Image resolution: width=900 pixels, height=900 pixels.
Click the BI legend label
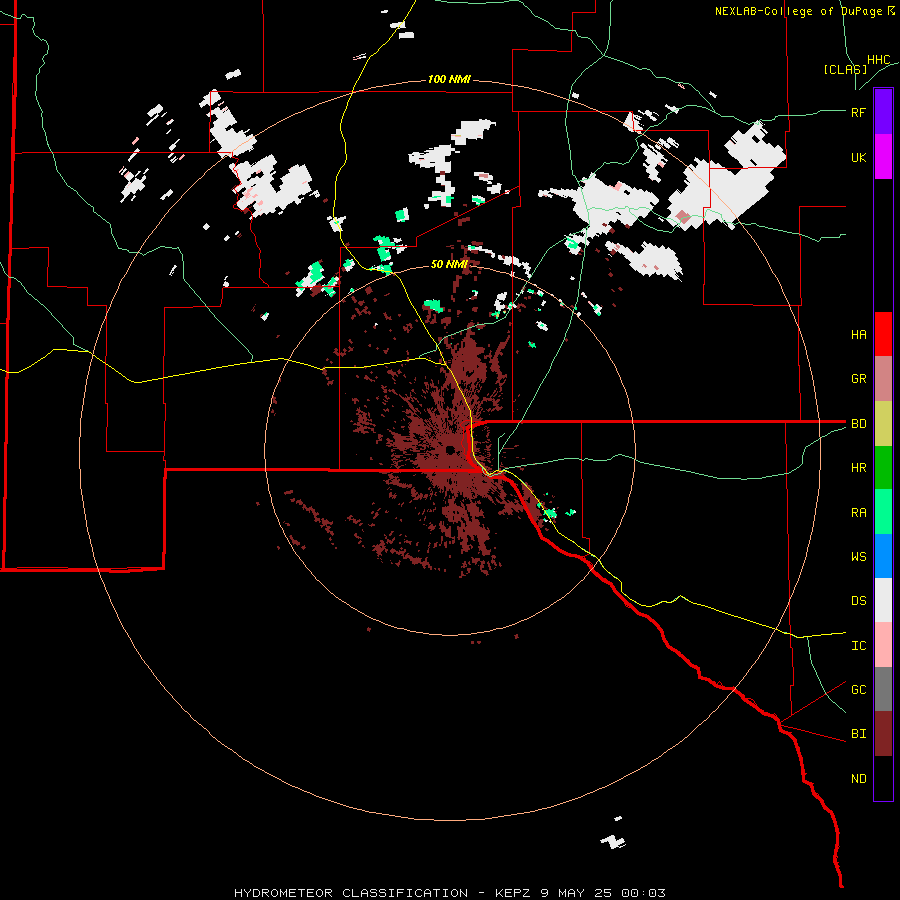pyautogui.click(x=858, y=734)
